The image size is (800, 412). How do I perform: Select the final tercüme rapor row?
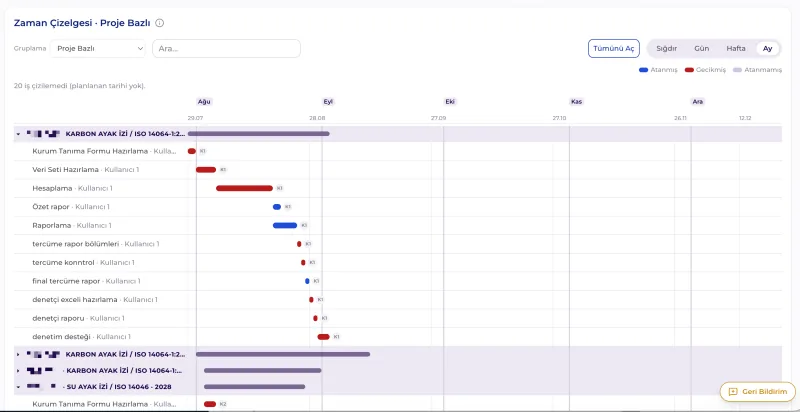[397, 281]
